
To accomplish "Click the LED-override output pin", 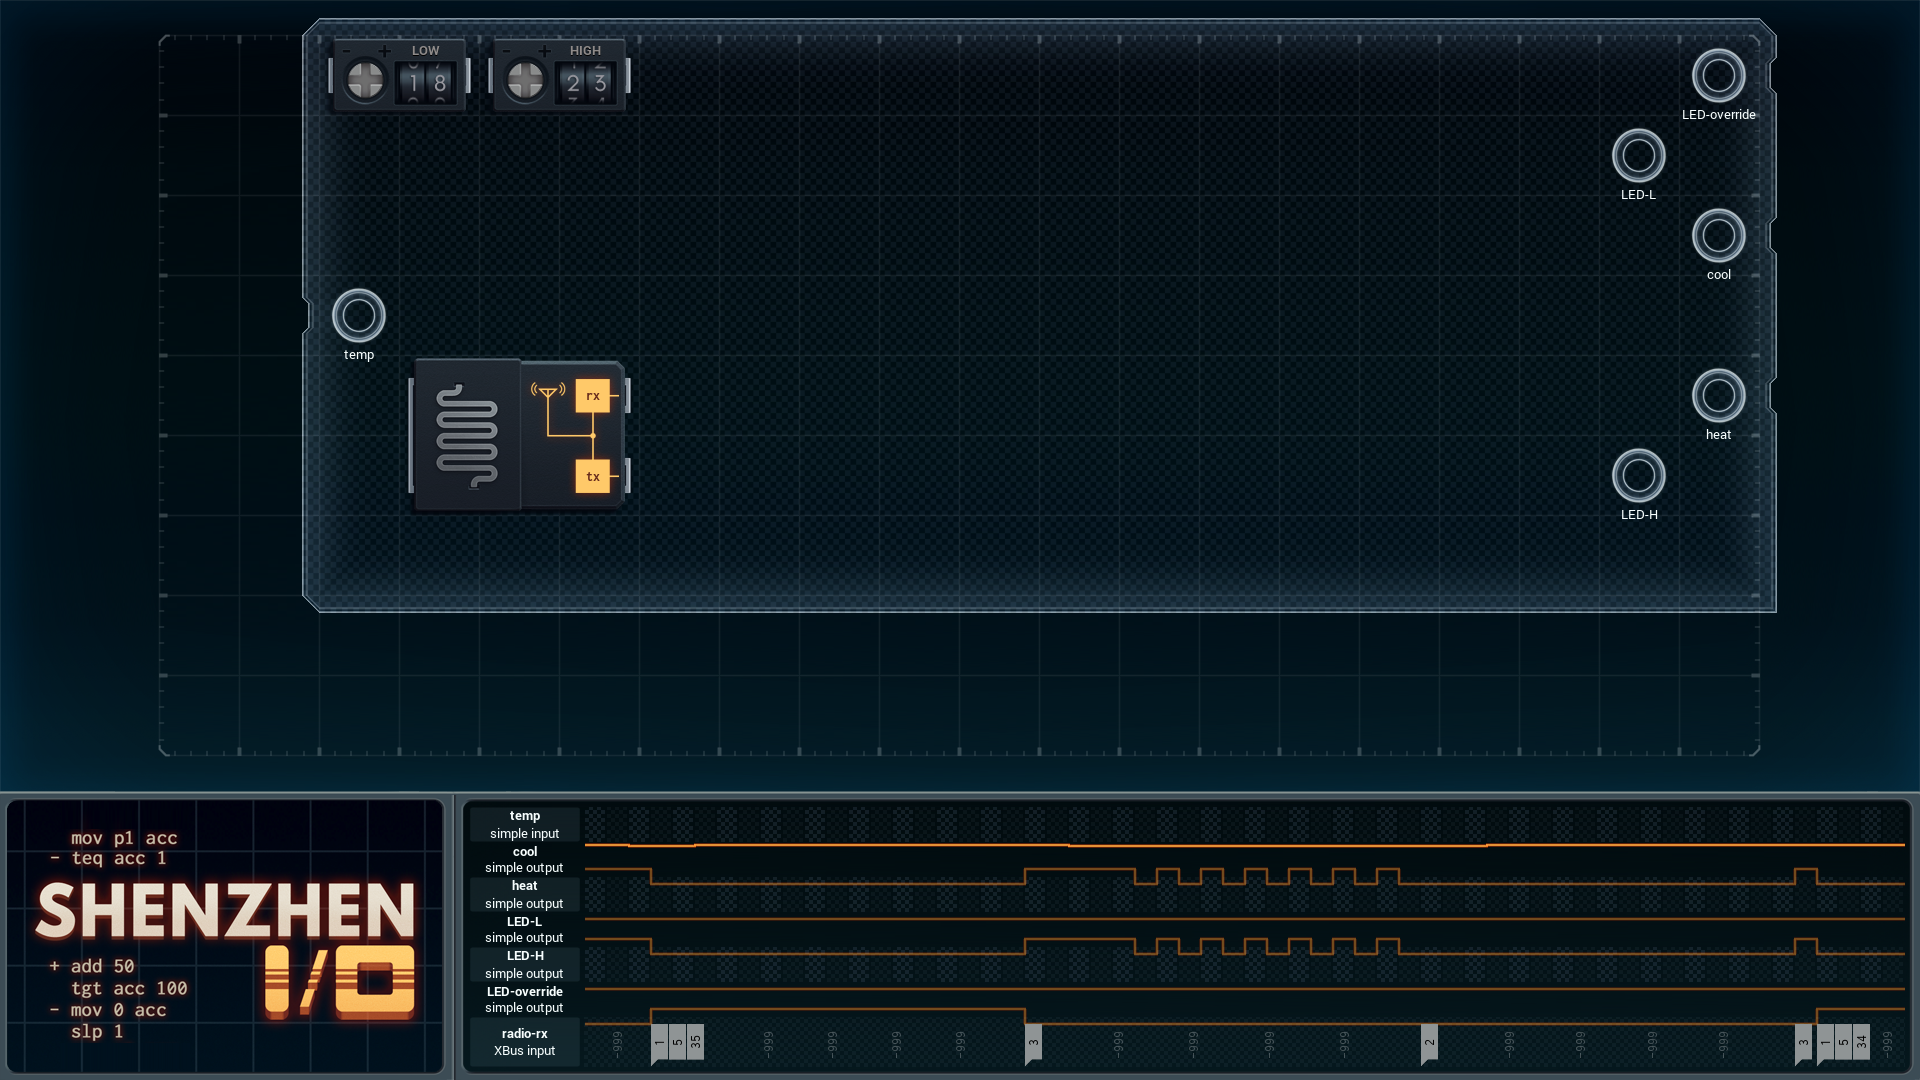I will point(1718,76).
